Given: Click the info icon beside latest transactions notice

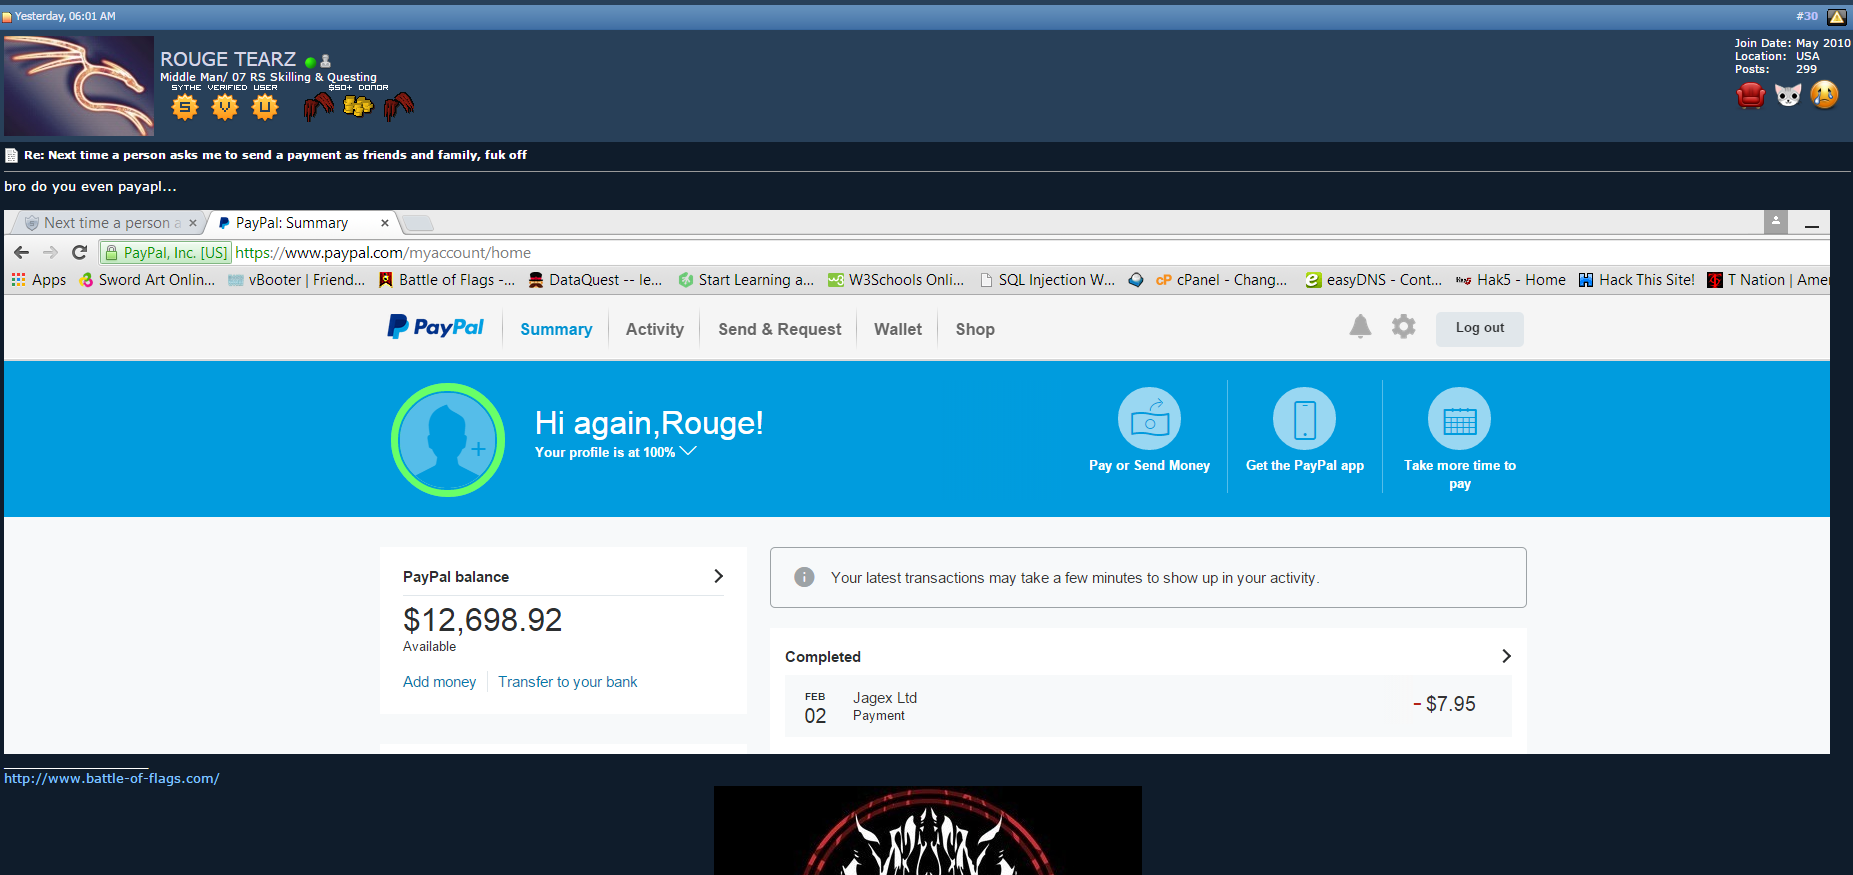Looking at the screenshot, I should pos(804,577).
